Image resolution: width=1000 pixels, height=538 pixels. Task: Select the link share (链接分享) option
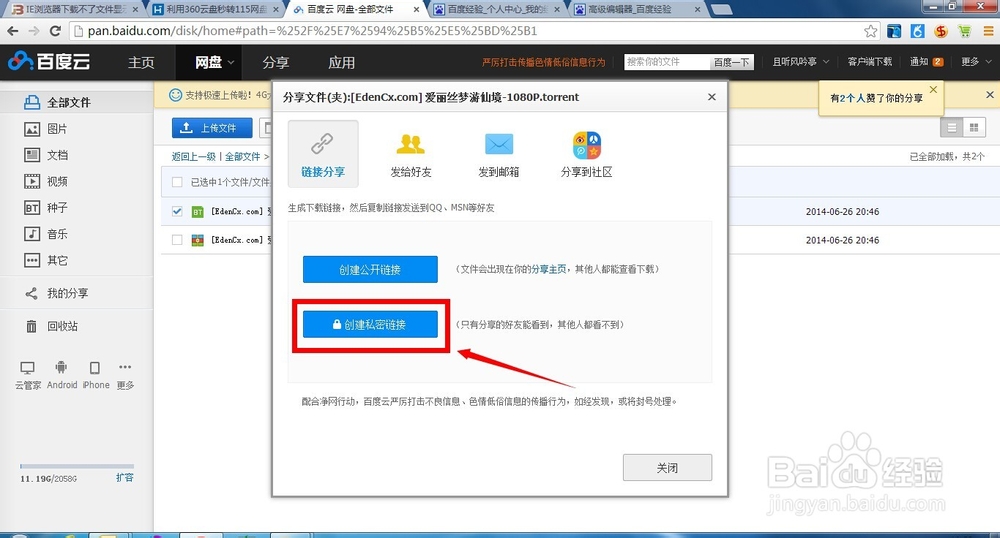[x=323, y=154]
